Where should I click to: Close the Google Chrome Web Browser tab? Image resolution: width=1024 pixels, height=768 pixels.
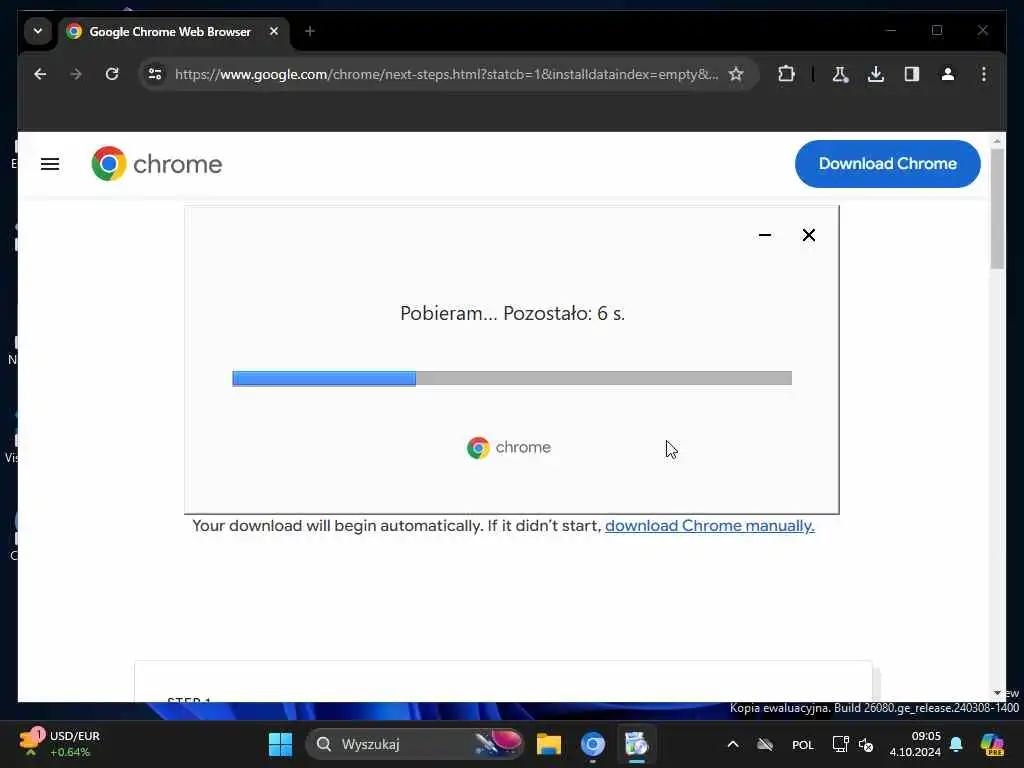point(274,31)
